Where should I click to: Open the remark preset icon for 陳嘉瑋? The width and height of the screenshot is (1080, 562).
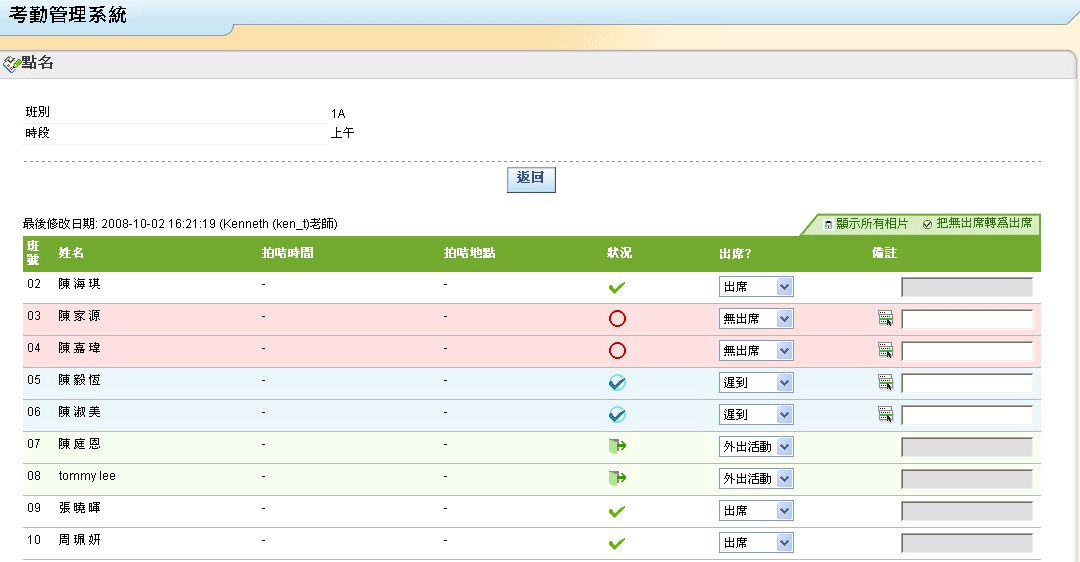[x=885, y=351]
